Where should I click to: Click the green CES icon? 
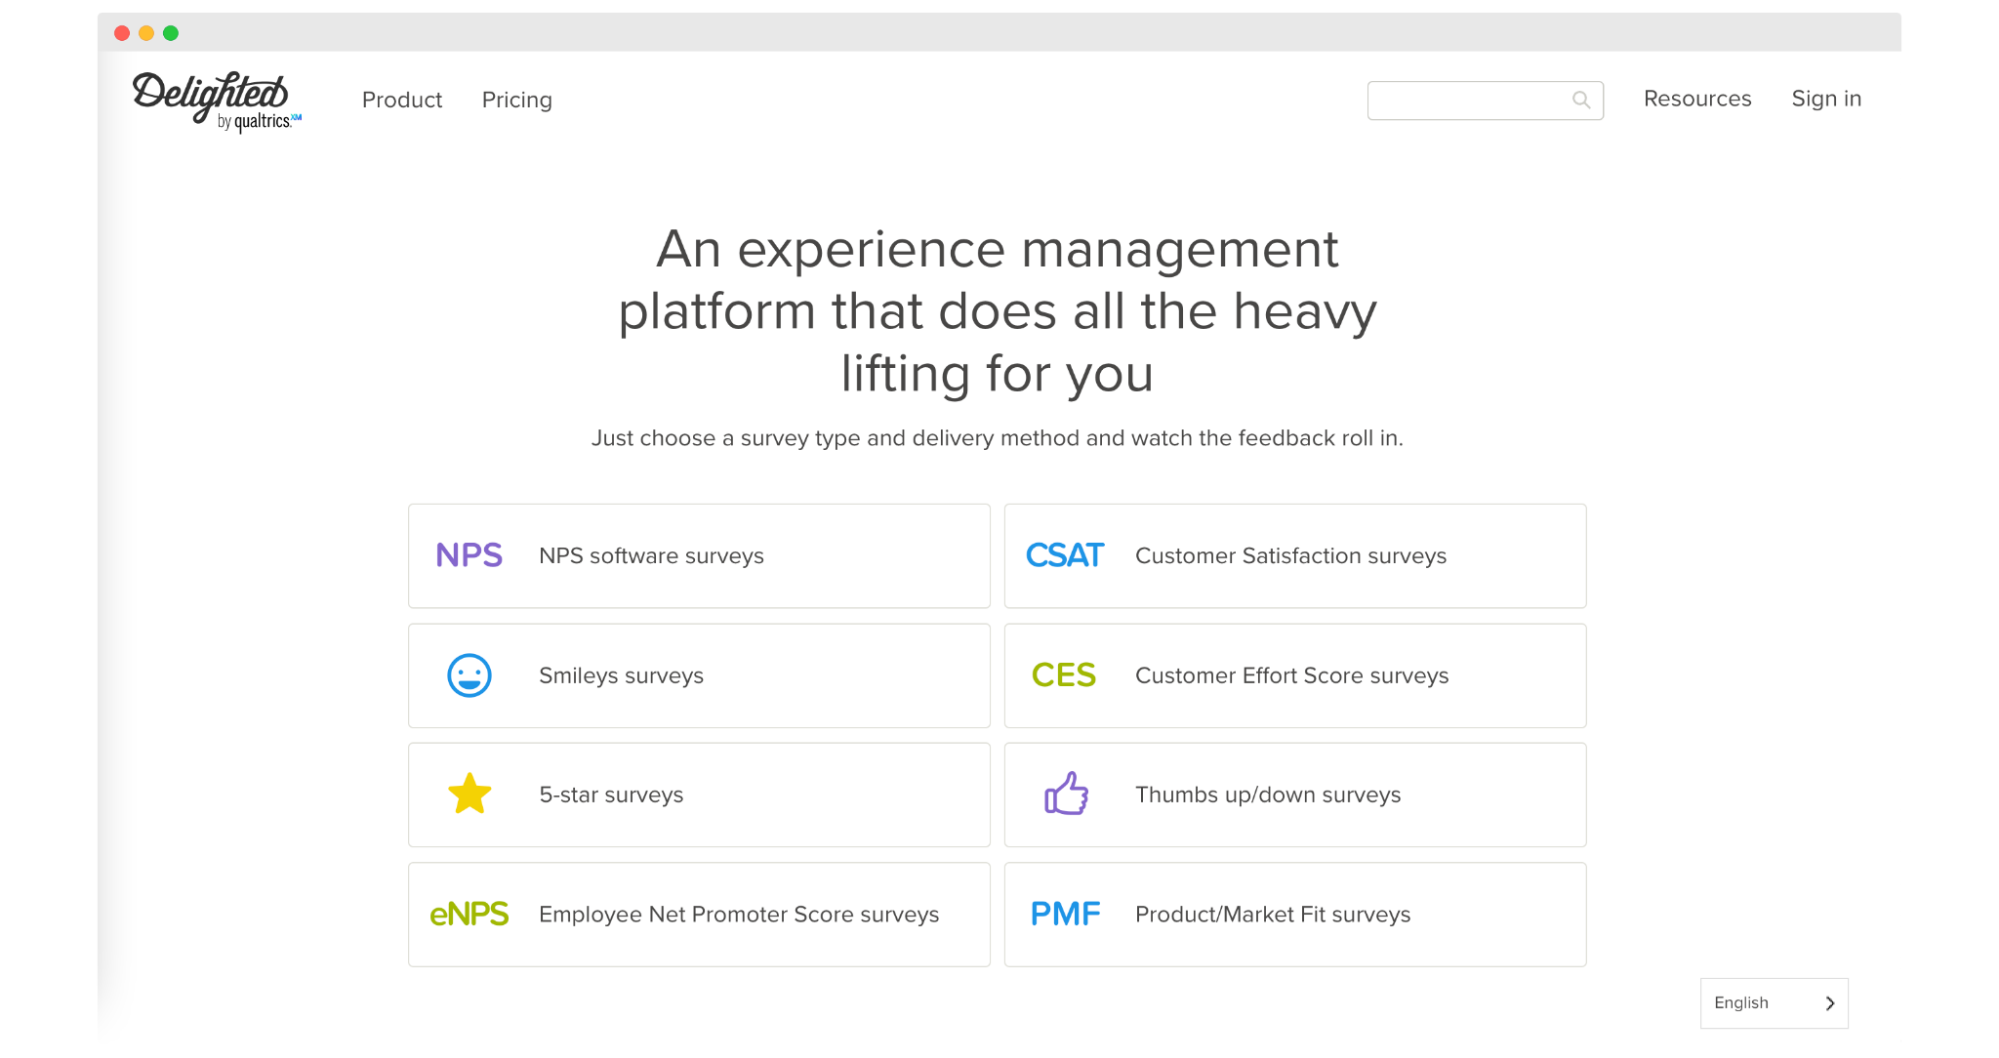pyautogui.click(x=1064, y=675)
